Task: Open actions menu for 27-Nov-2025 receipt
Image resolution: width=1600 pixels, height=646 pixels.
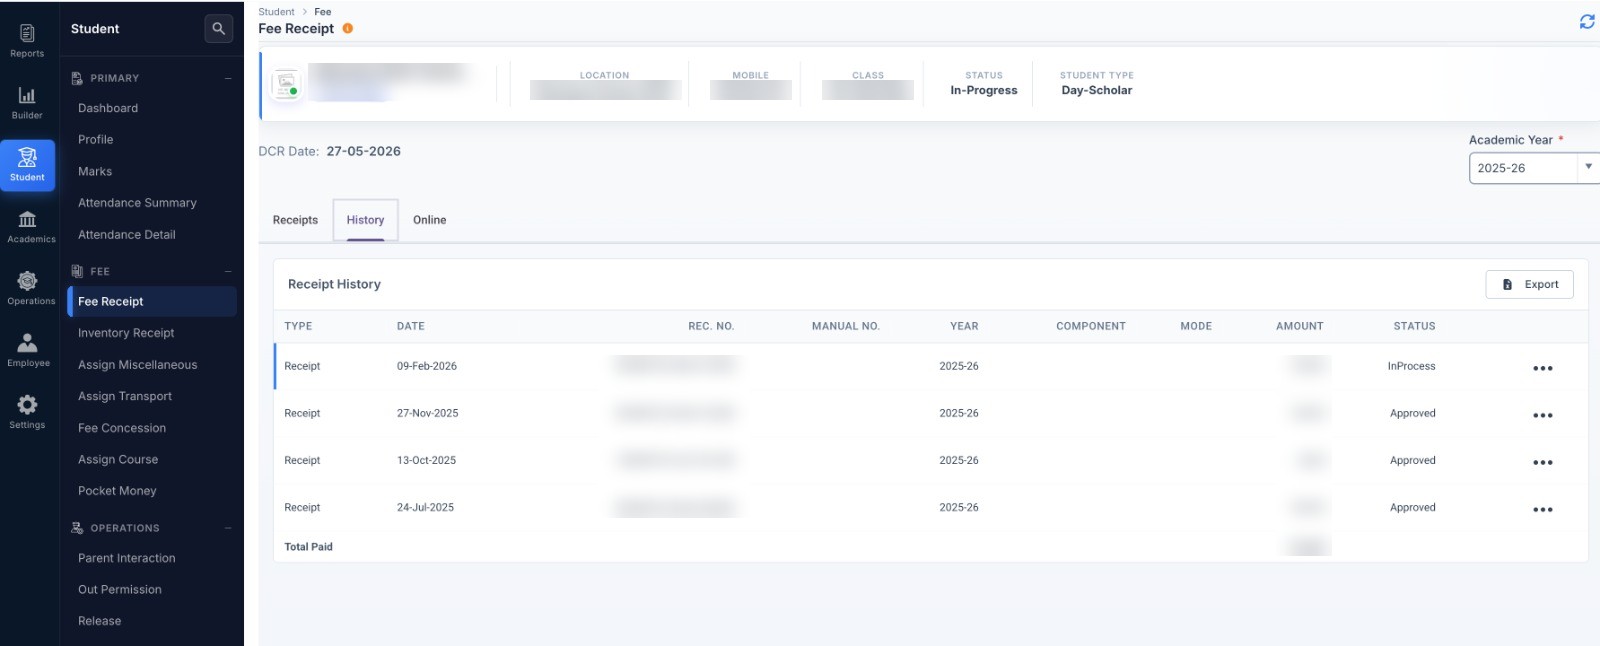Action: click(1543, 415)
